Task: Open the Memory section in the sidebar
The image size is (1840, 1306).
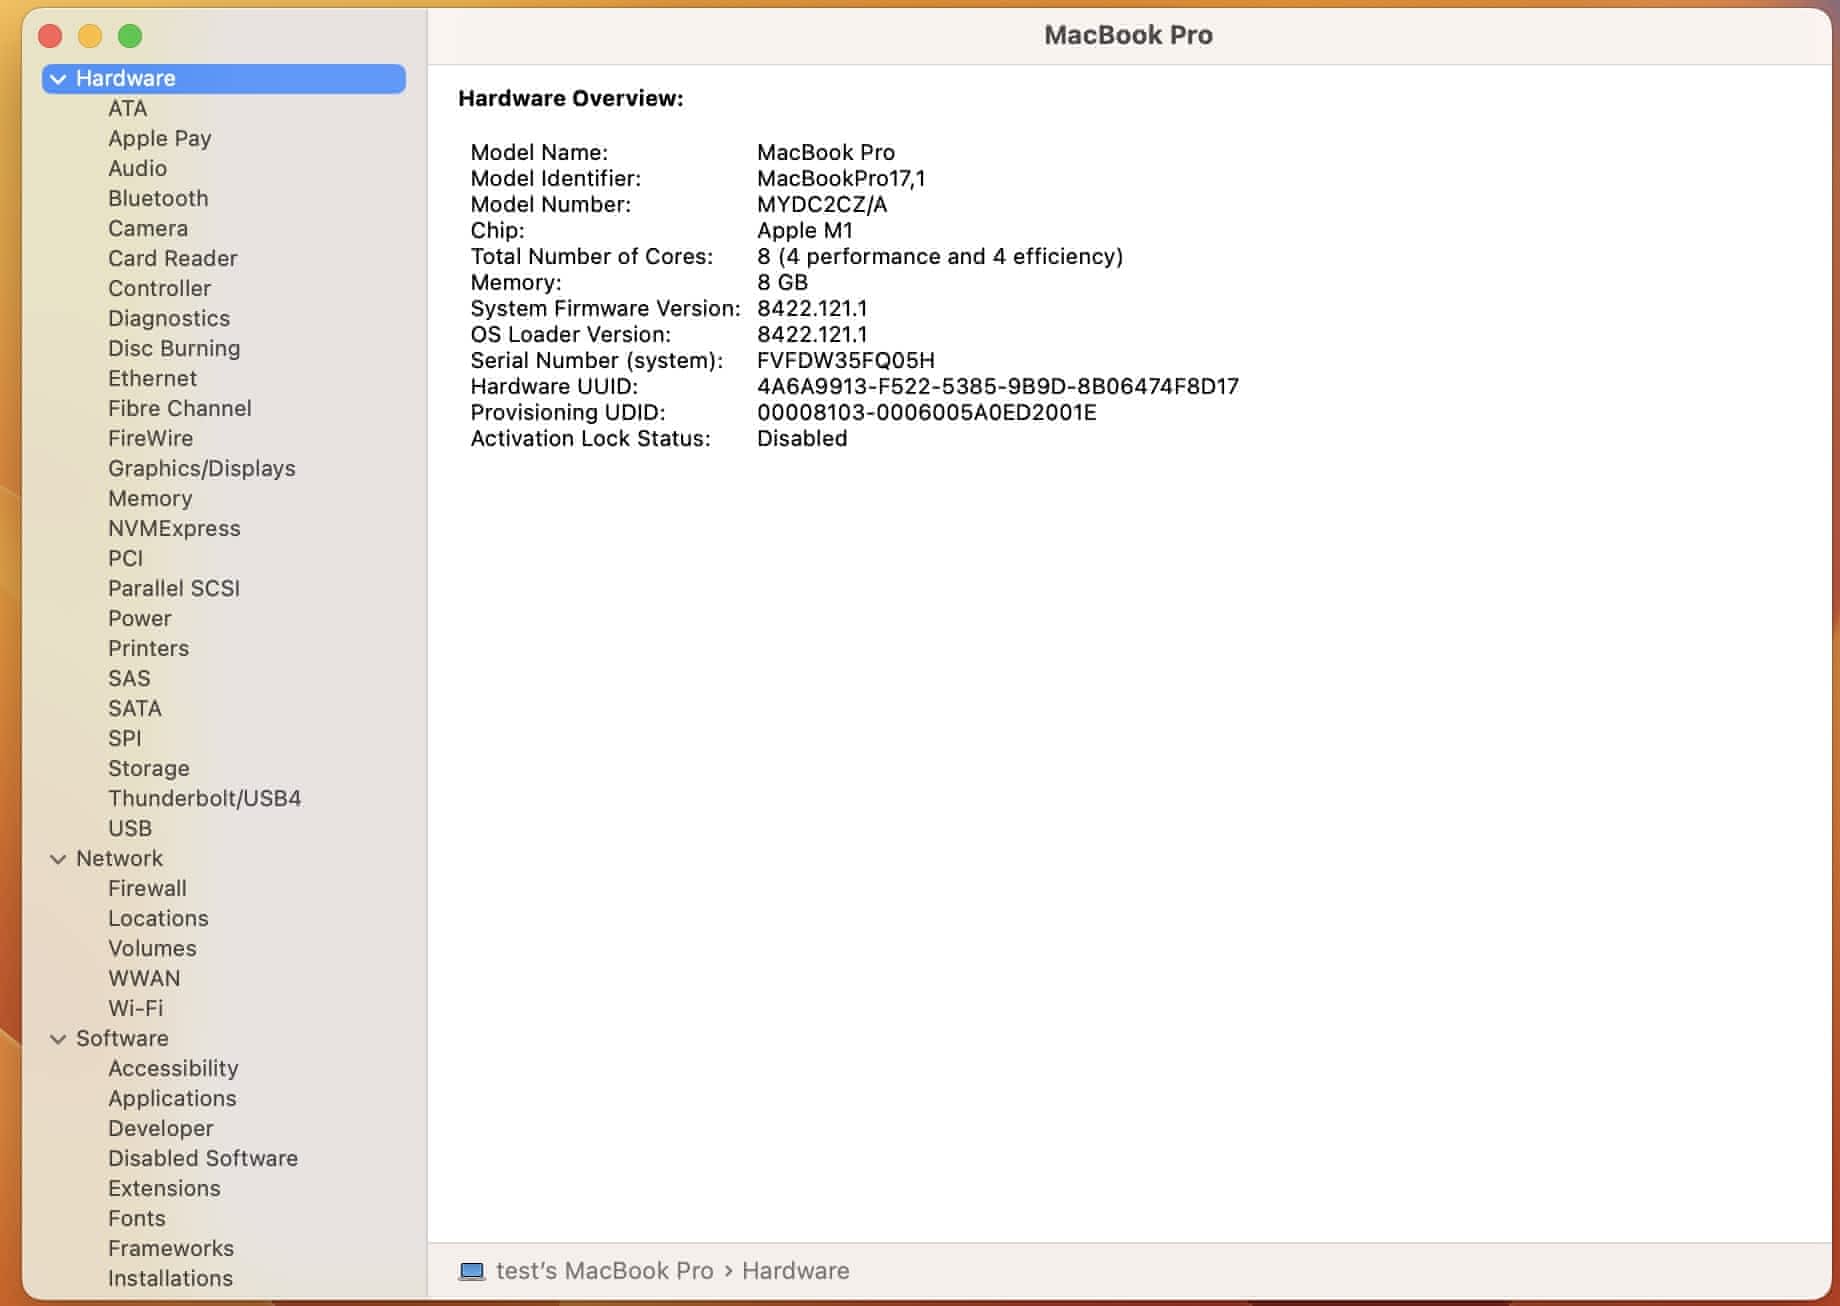Action: [150, 498]
